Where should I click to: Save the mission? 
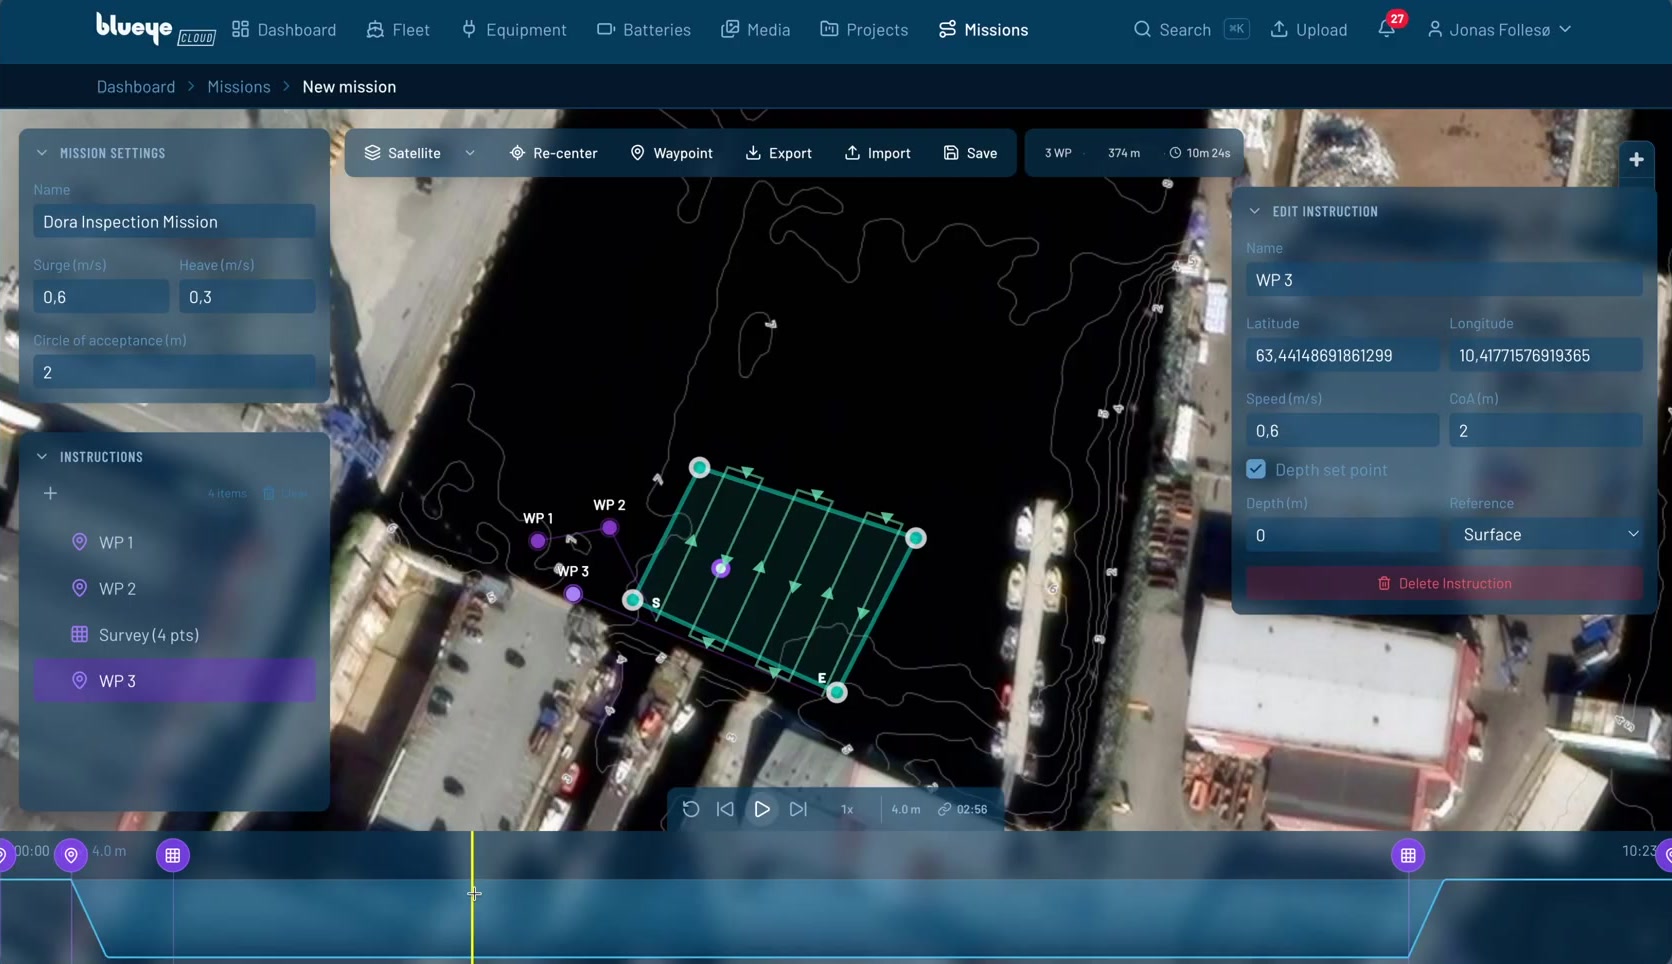[x=970, y=153]
